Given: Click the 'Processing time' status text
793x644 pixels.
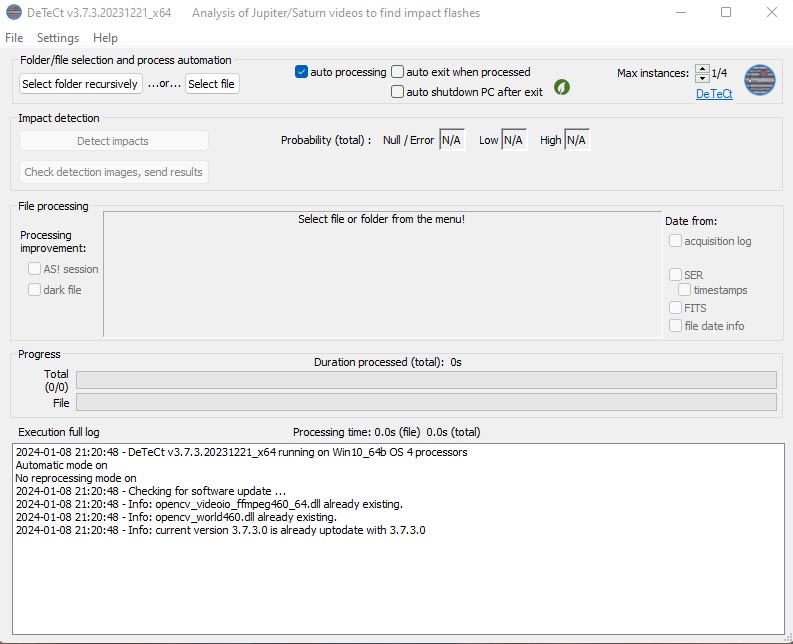Looking at the screenshot, I should (x=386, y=432).
